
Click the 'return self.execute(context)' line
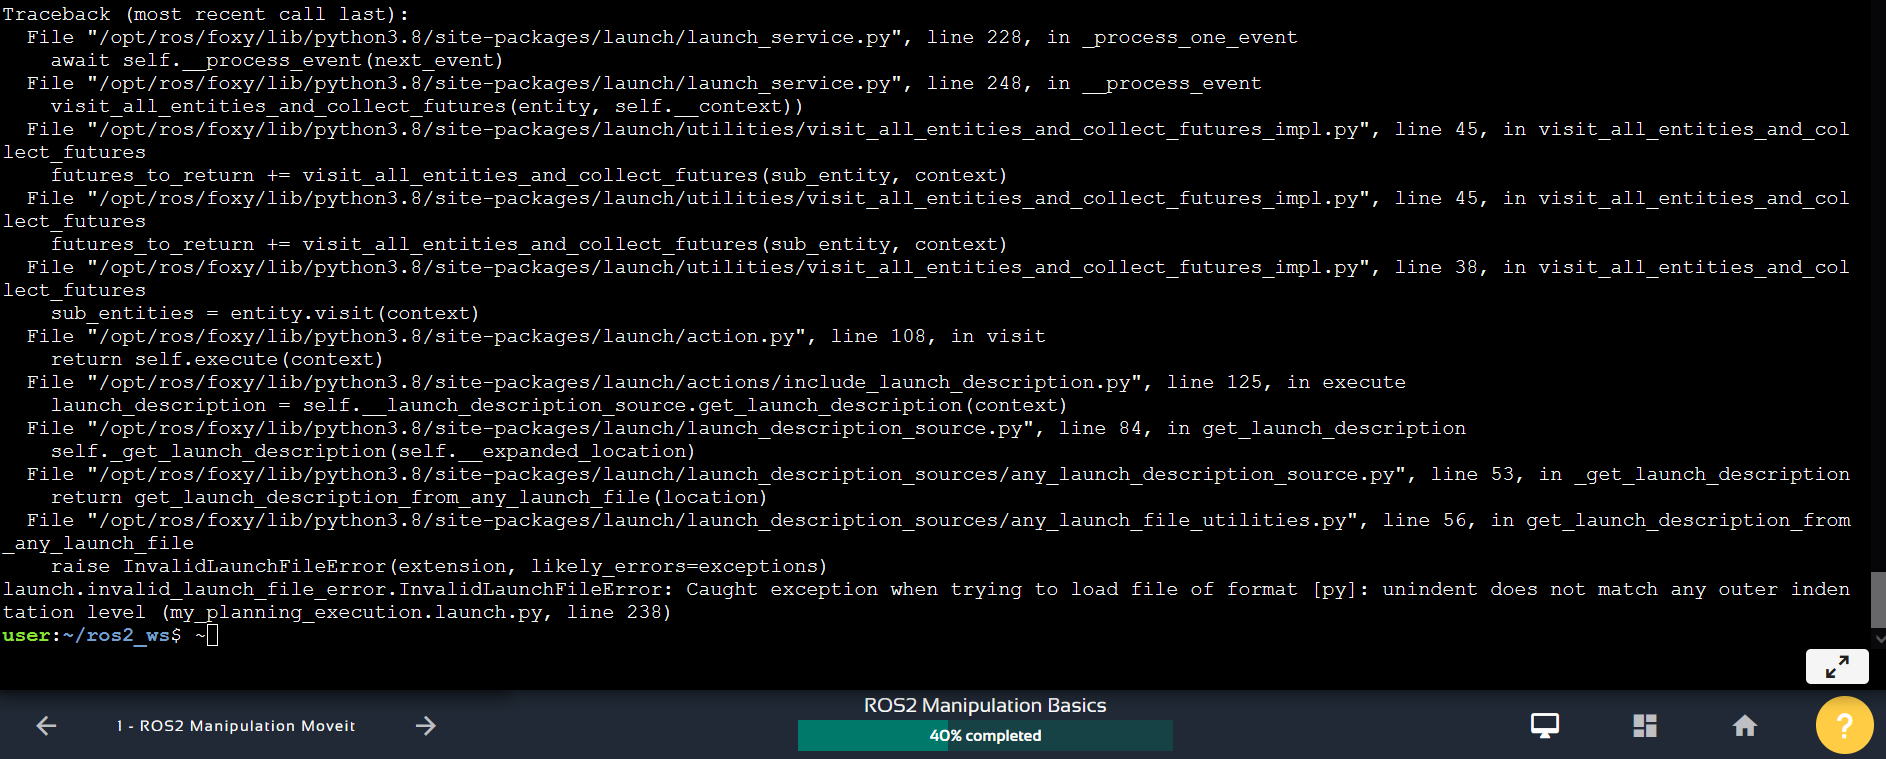pos(217,359)
